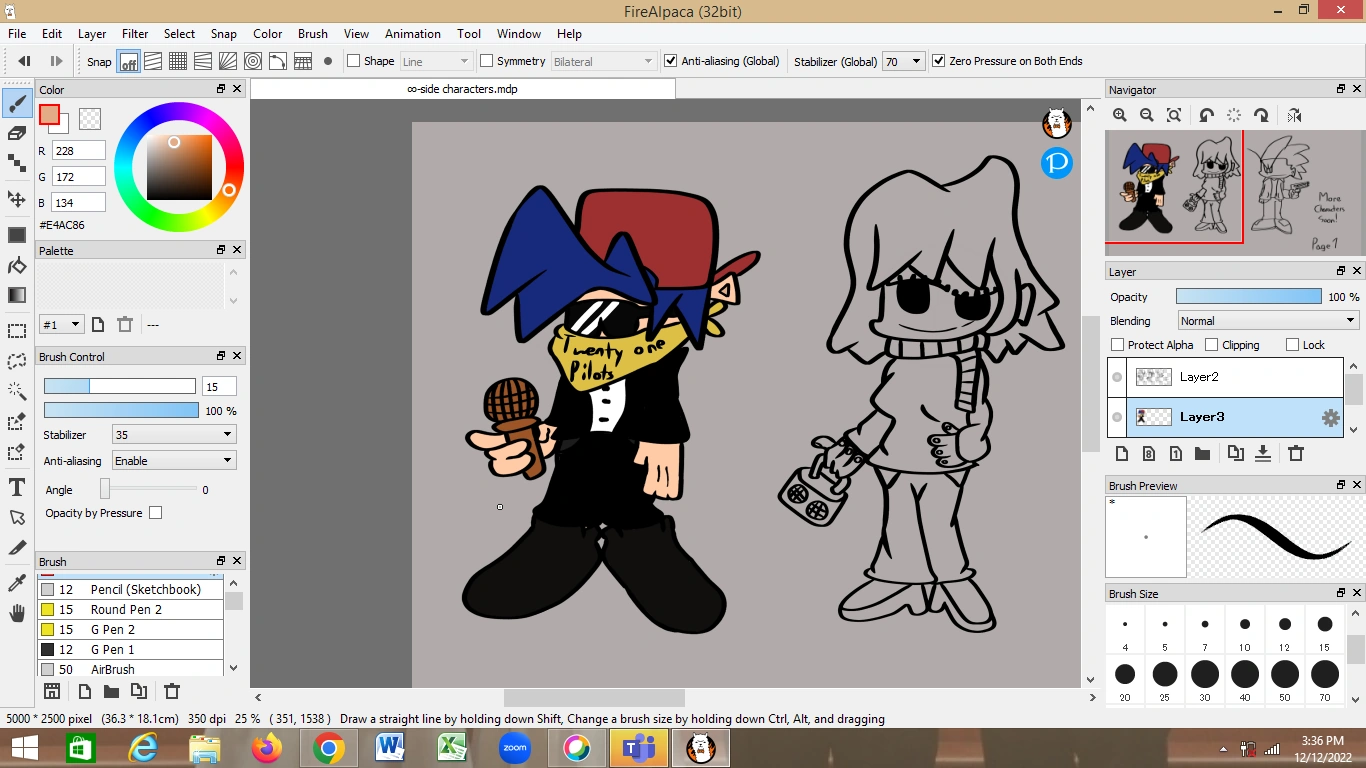Check the Clipping option in the Layer panel
Screen dimensions: 1366x768
coord(1210,344)
